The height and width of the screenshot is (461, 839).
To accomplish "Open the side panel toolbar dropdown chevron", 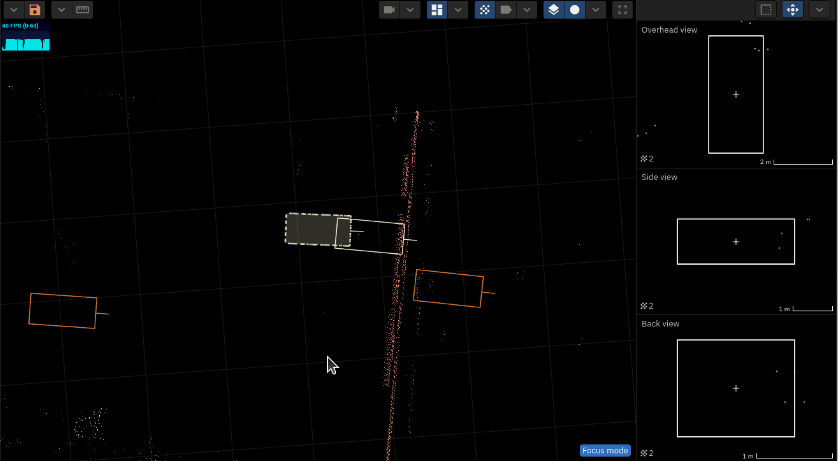I will (819, 10).
